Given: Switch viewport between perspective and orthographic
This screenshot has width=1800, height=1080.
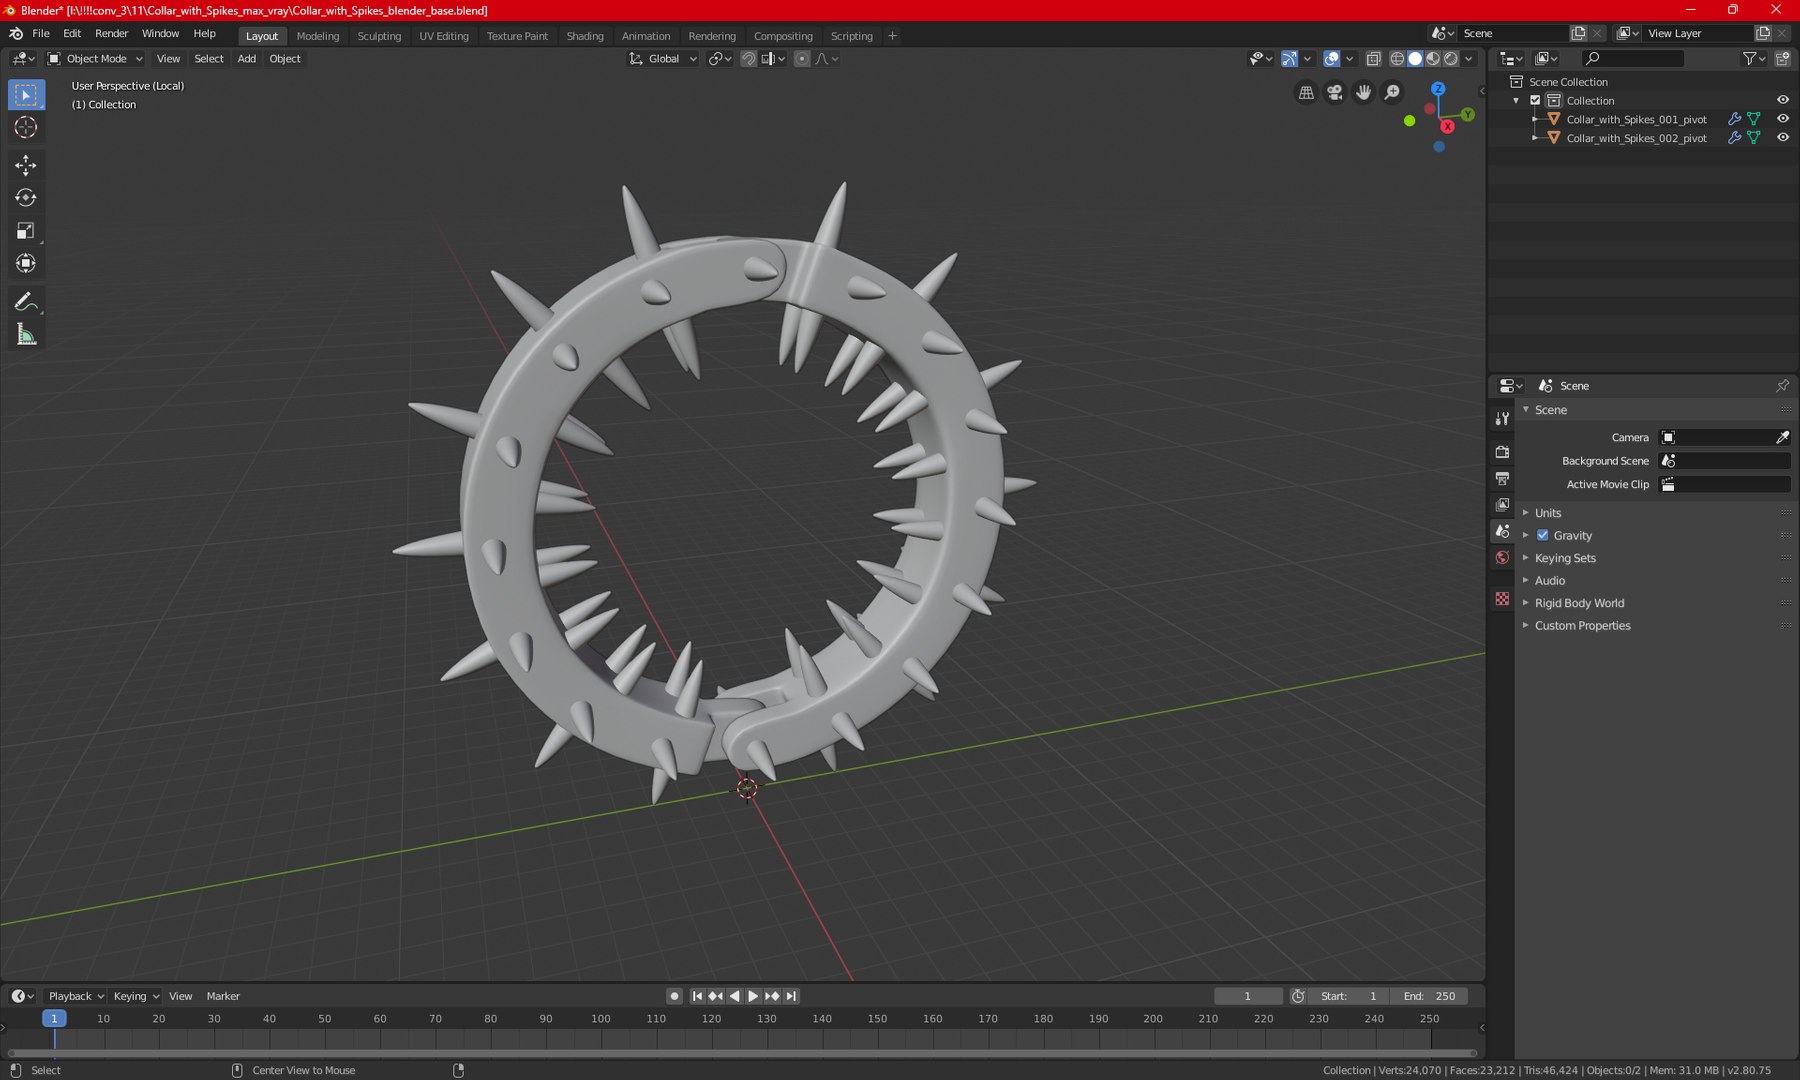Looking at the screenshot, I should 1306,92.
